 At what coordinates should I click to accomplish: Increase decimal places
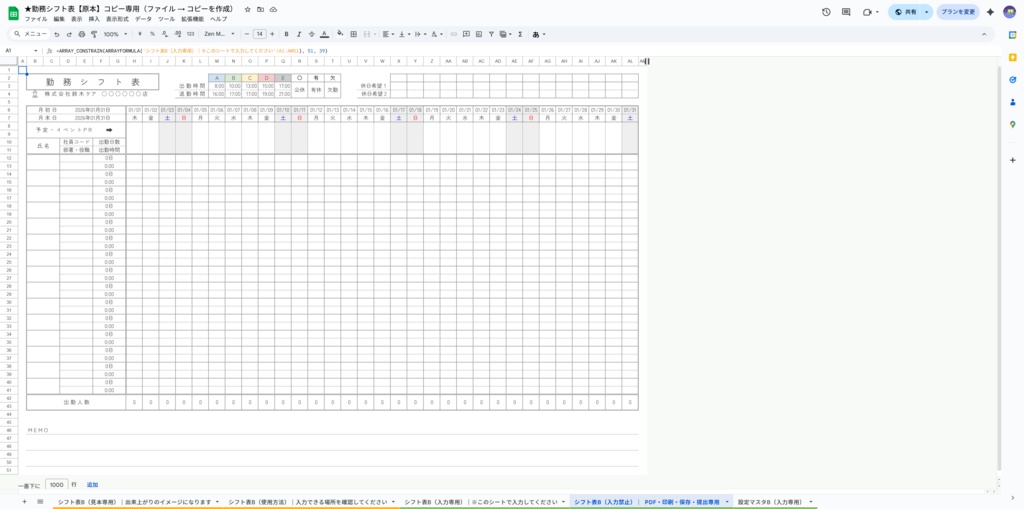point(178,34)
